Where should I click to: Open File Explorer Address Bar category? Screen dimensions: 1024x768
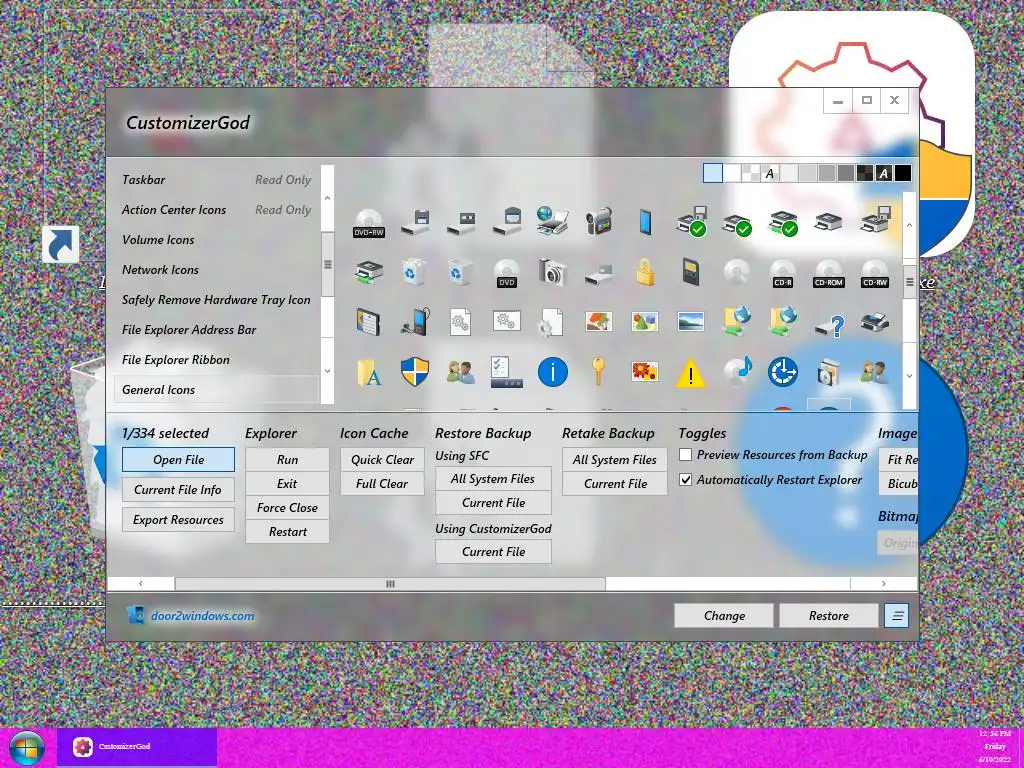coord(217,330)
